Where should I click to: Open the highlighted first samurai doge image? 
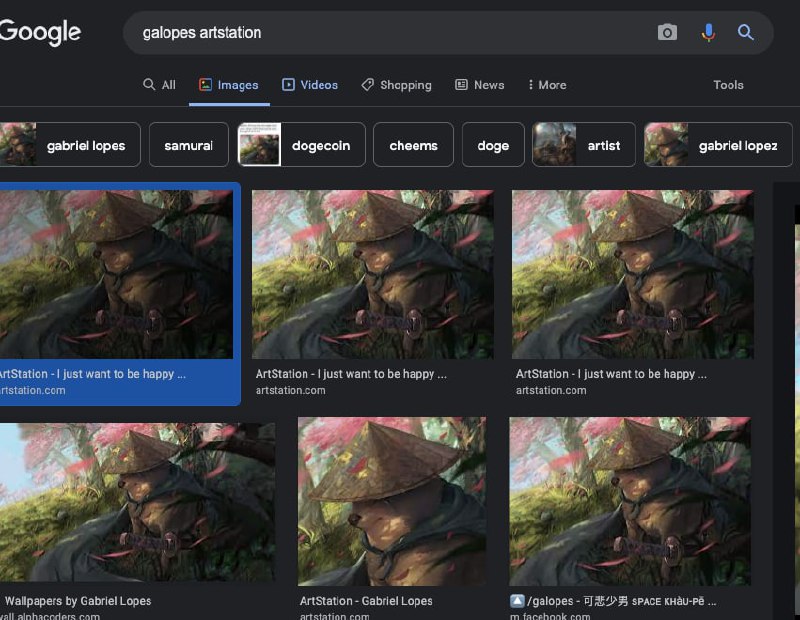coord(116,274)
